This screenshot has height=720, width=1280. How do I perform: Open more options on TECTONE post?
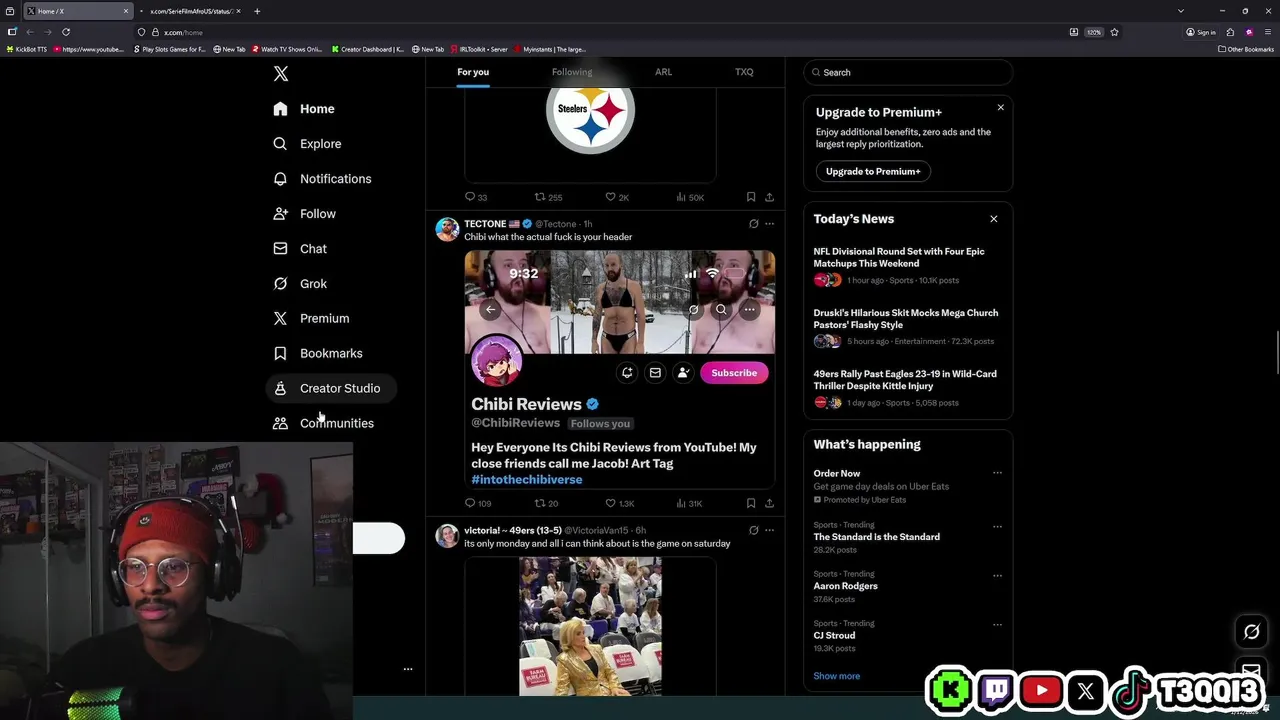pyautogui.click(x=769, y=224)
